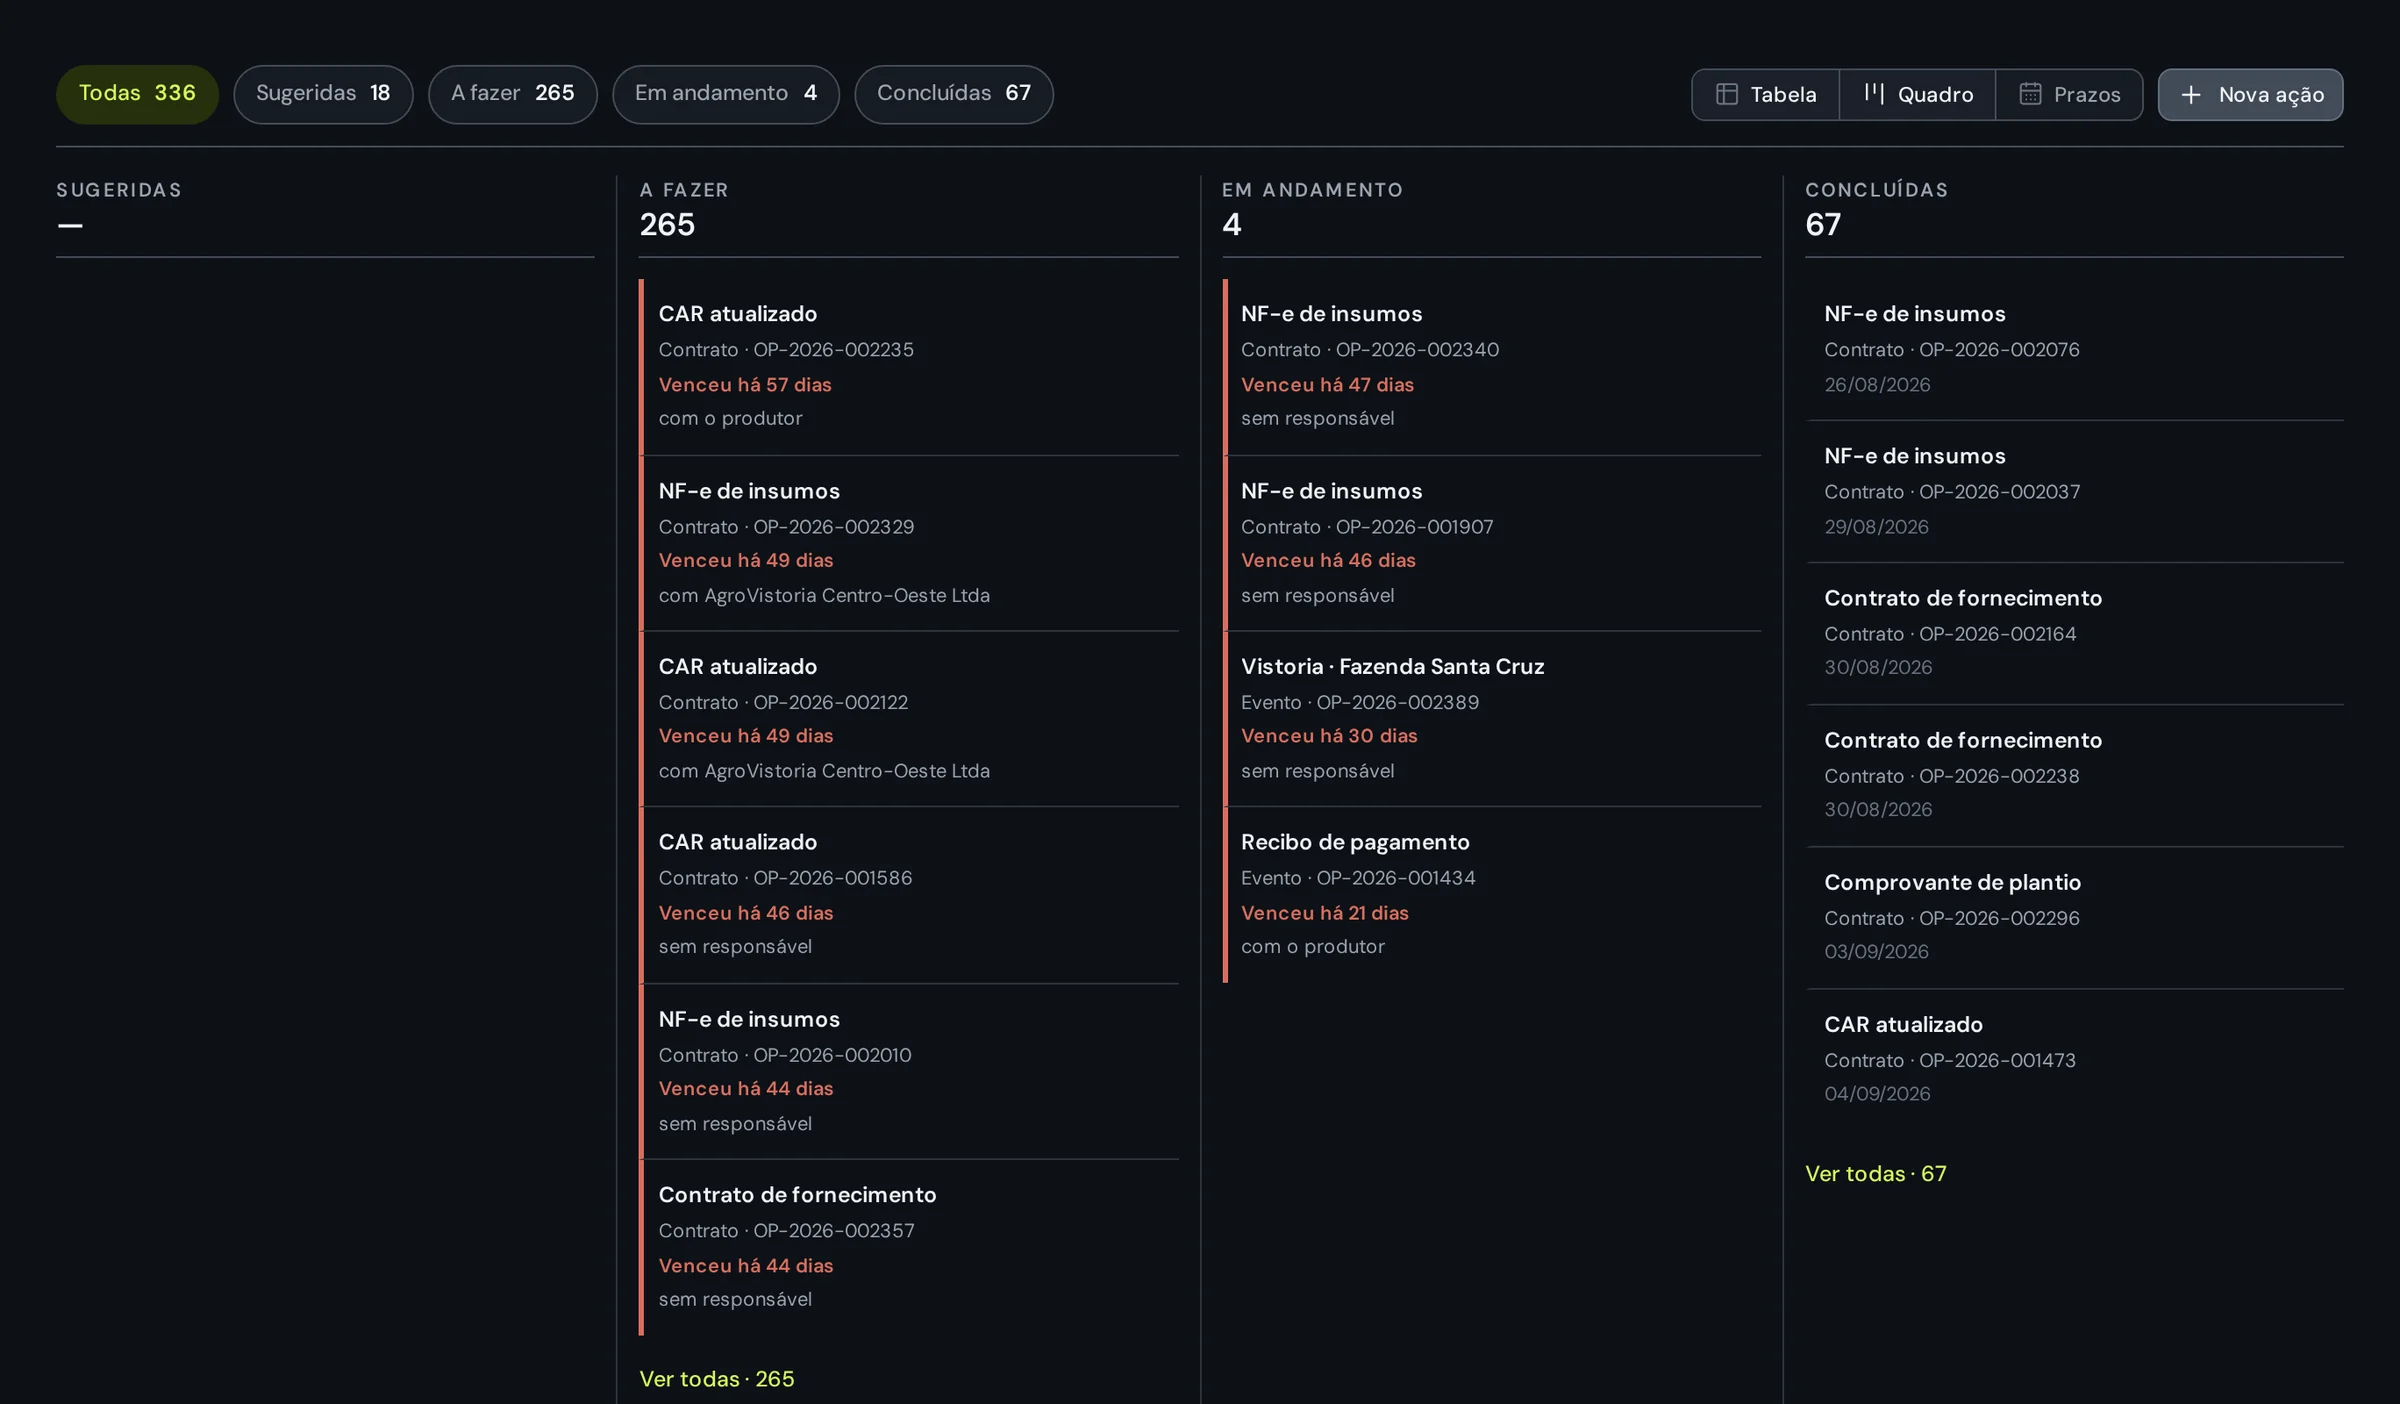Click the date 03/09/2026
2400x1404 pixels.
(x=1876, y=952)
